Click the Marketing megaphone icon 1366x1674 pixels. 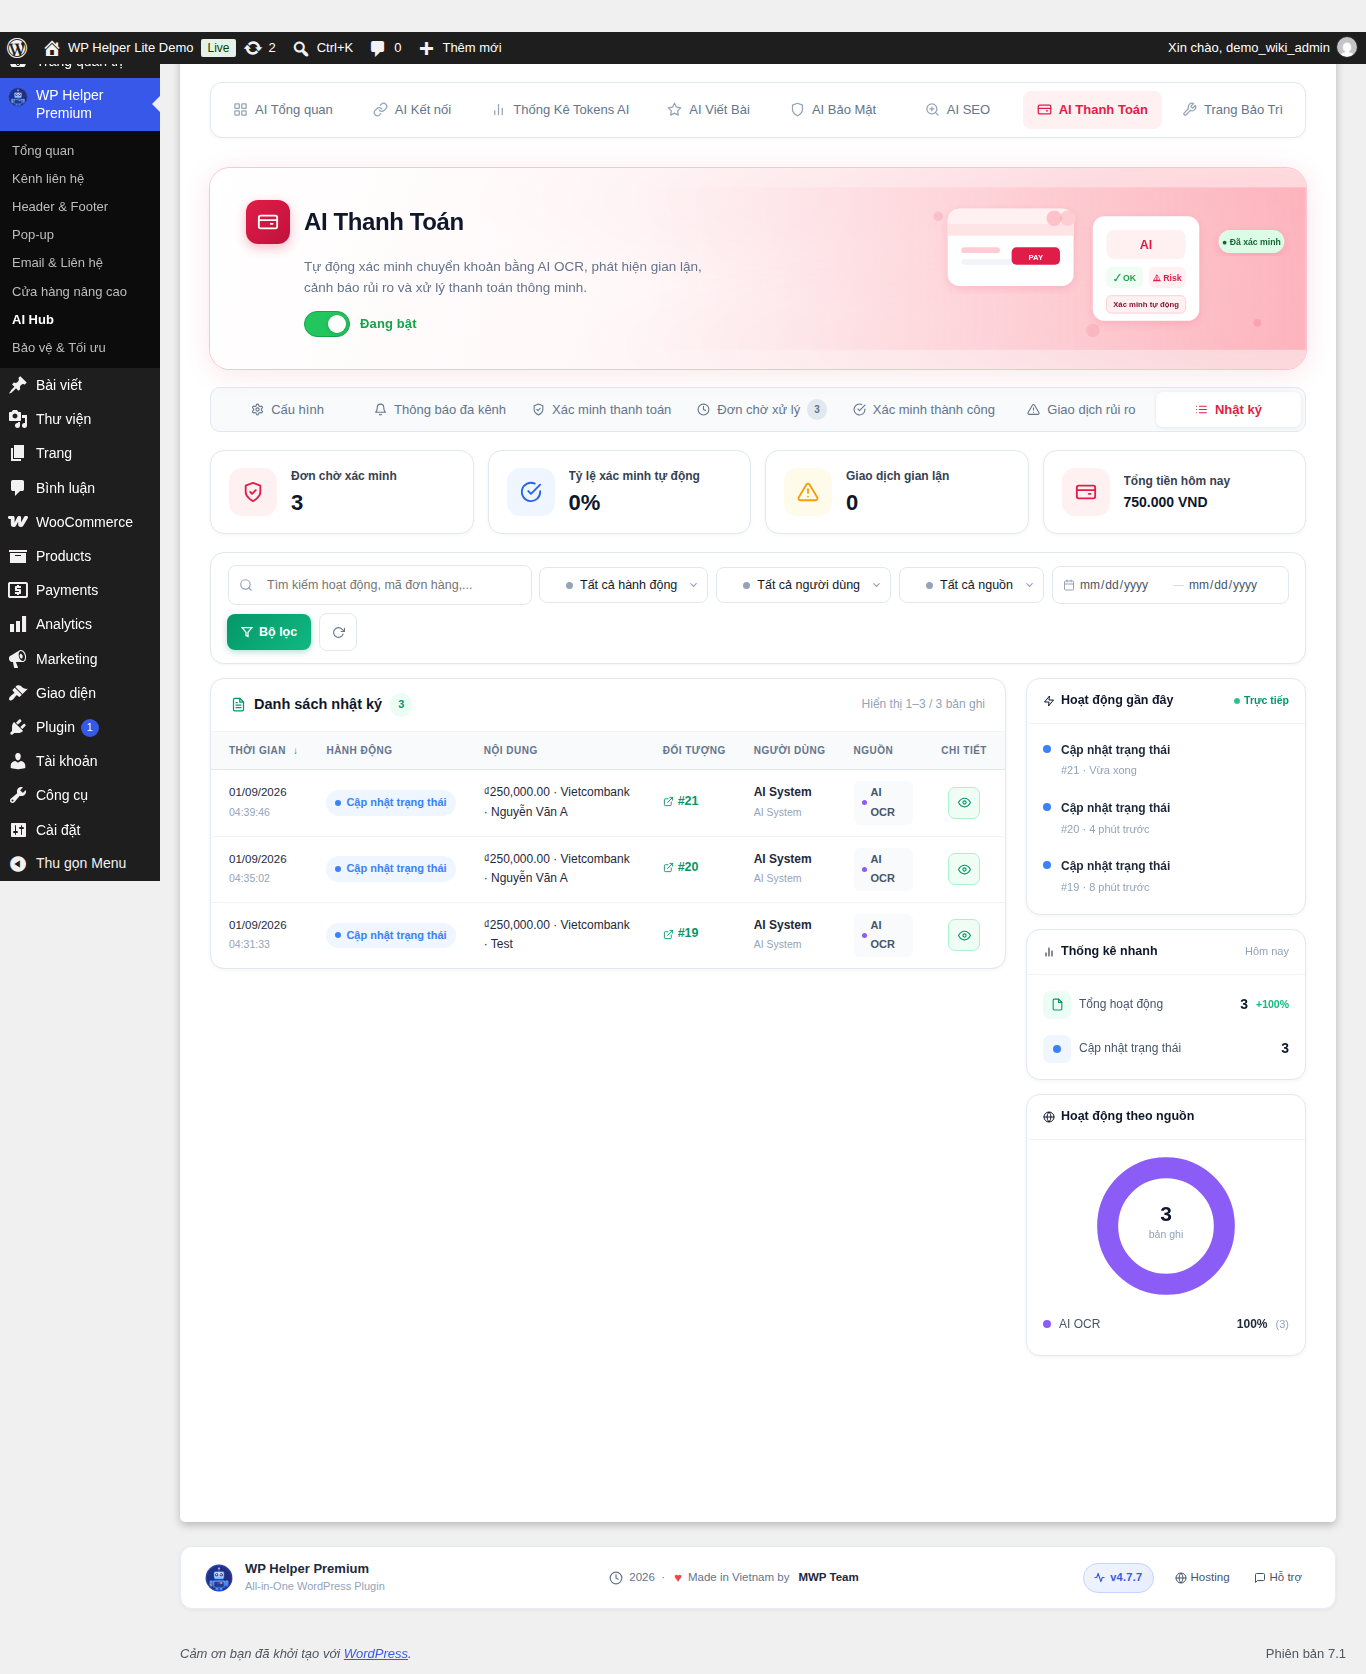pyautogui.click(x=18, y=659)
